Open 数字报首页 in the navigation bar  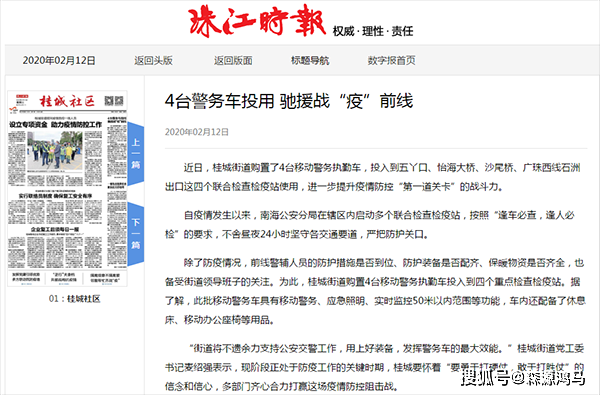click(391, 60)
